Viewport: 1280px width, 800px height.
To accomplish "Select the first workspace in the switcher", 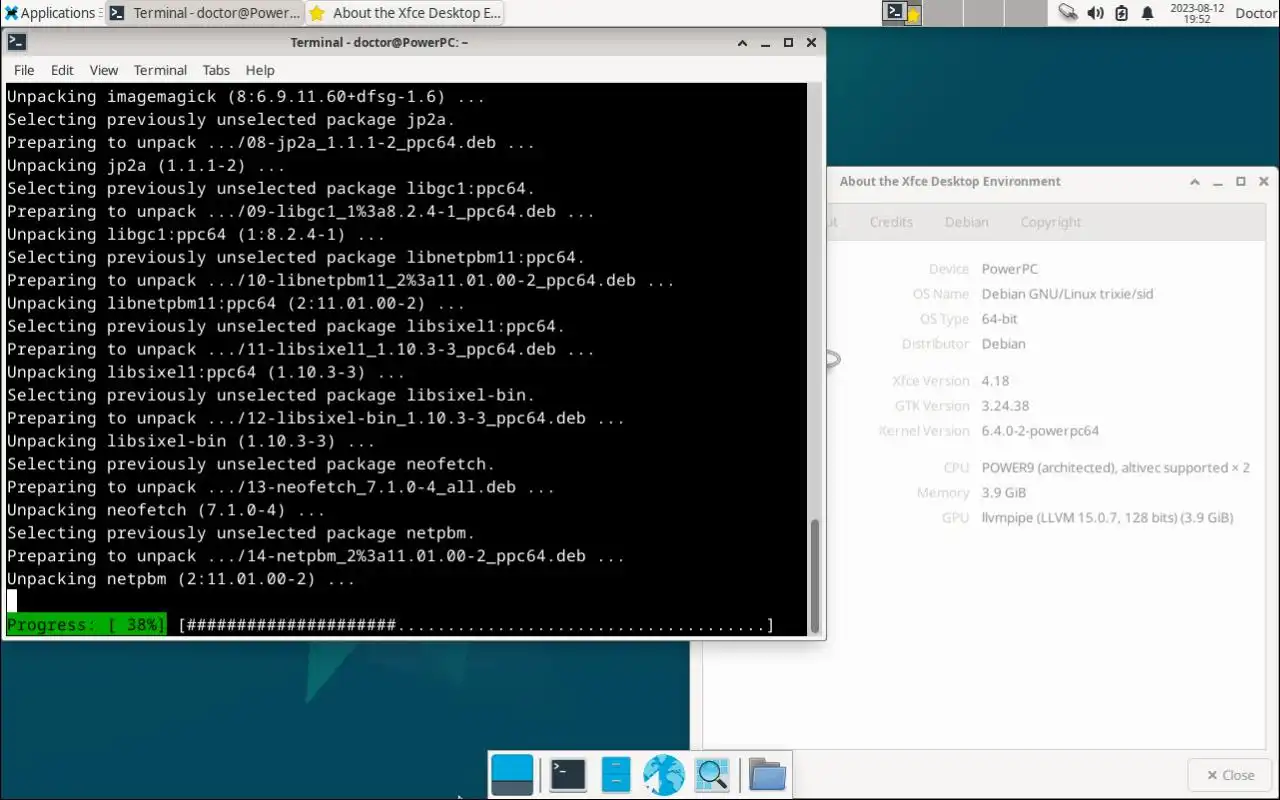I will (x=903, y=13).
